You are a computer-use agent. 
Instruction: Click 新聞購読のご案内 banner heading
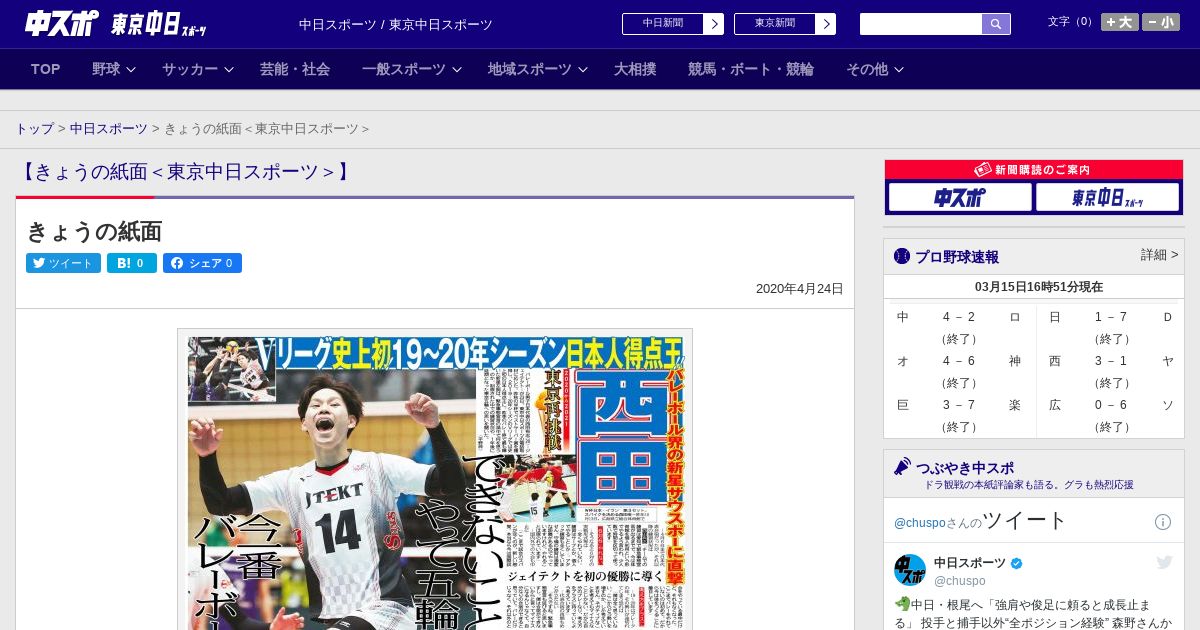(x=1033, y=170)
